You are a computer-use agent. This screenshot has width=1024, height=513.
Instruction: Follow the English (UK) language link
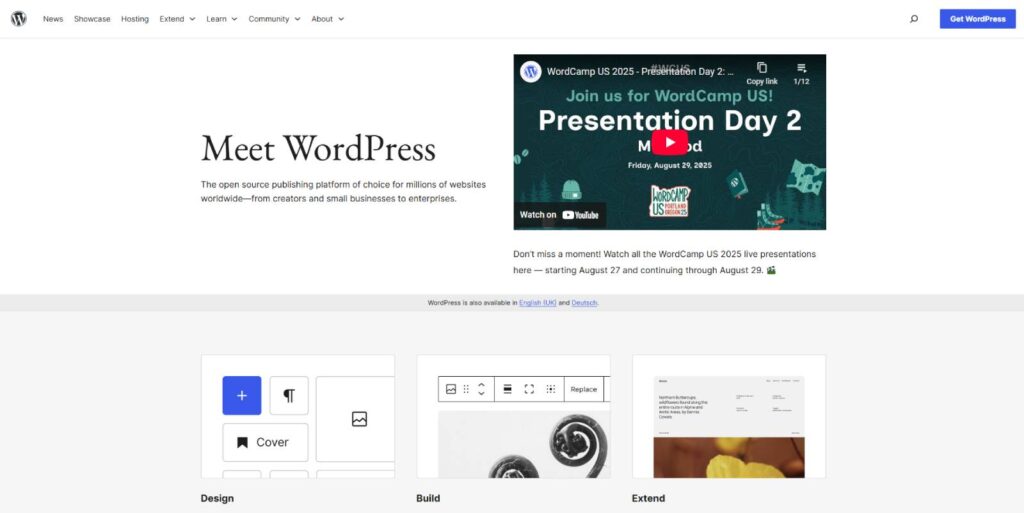537,302
